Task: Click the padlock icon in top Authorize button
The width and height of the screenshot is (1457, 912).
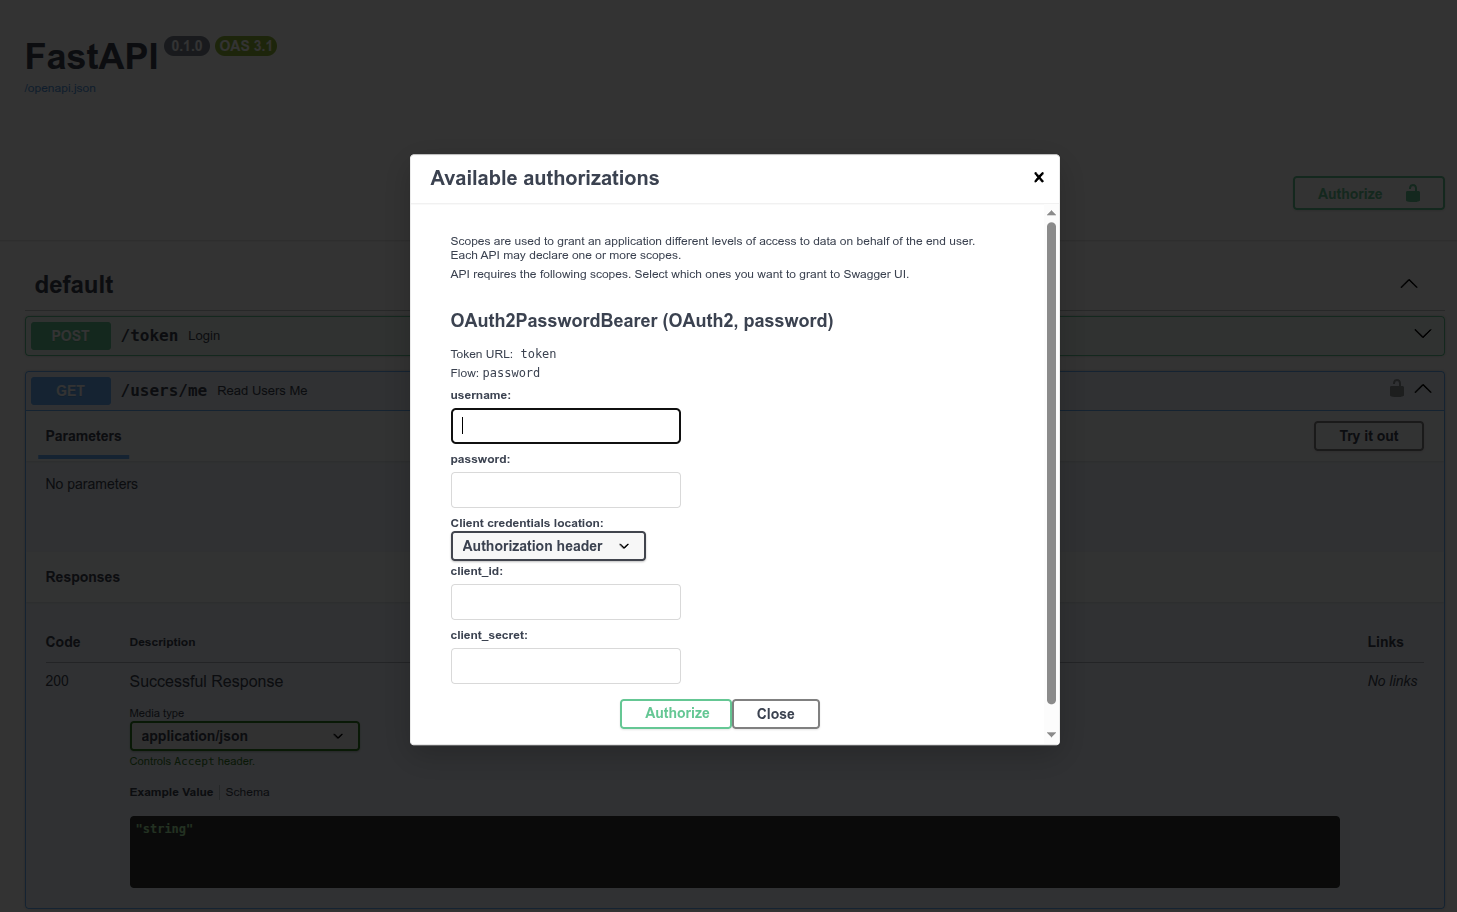Action: click(1412, 193)
